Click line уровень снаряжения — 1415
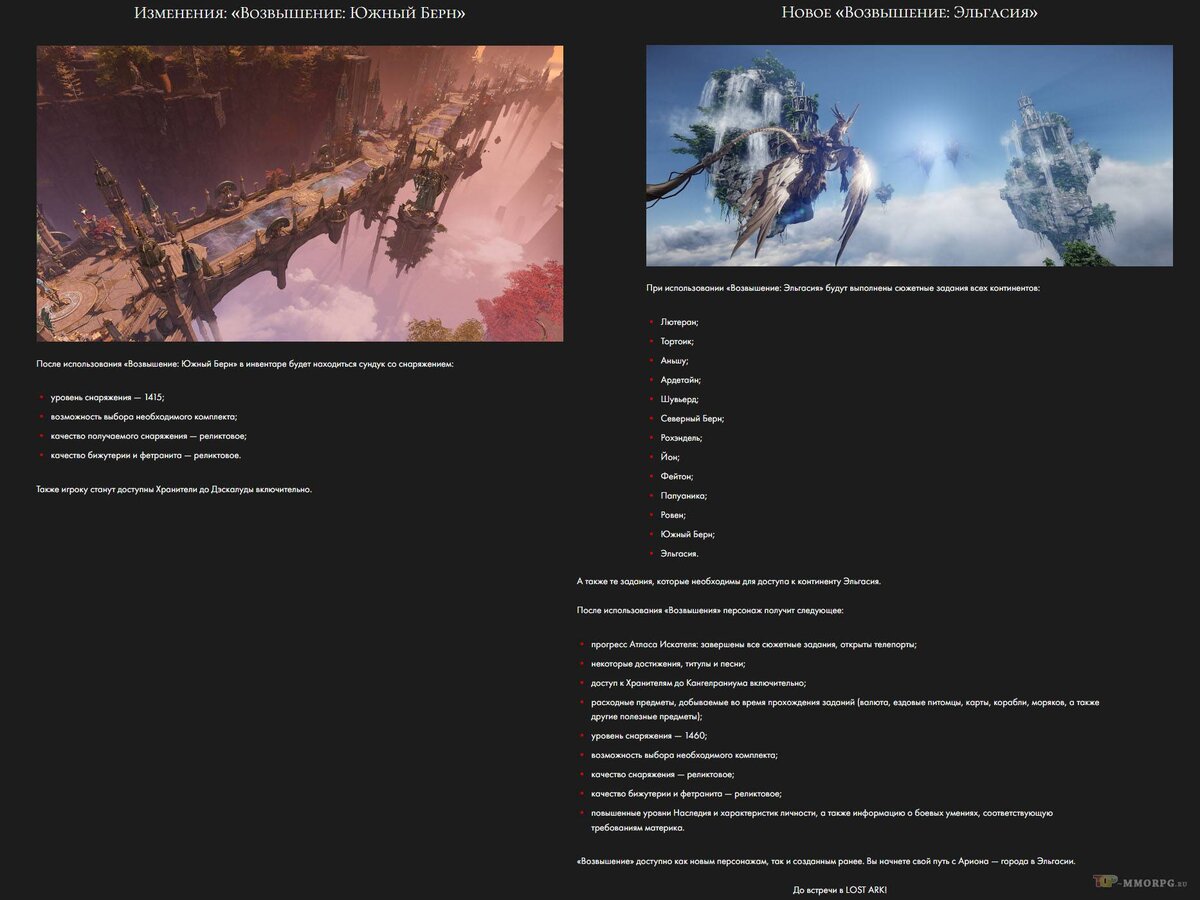 point(108,397)
